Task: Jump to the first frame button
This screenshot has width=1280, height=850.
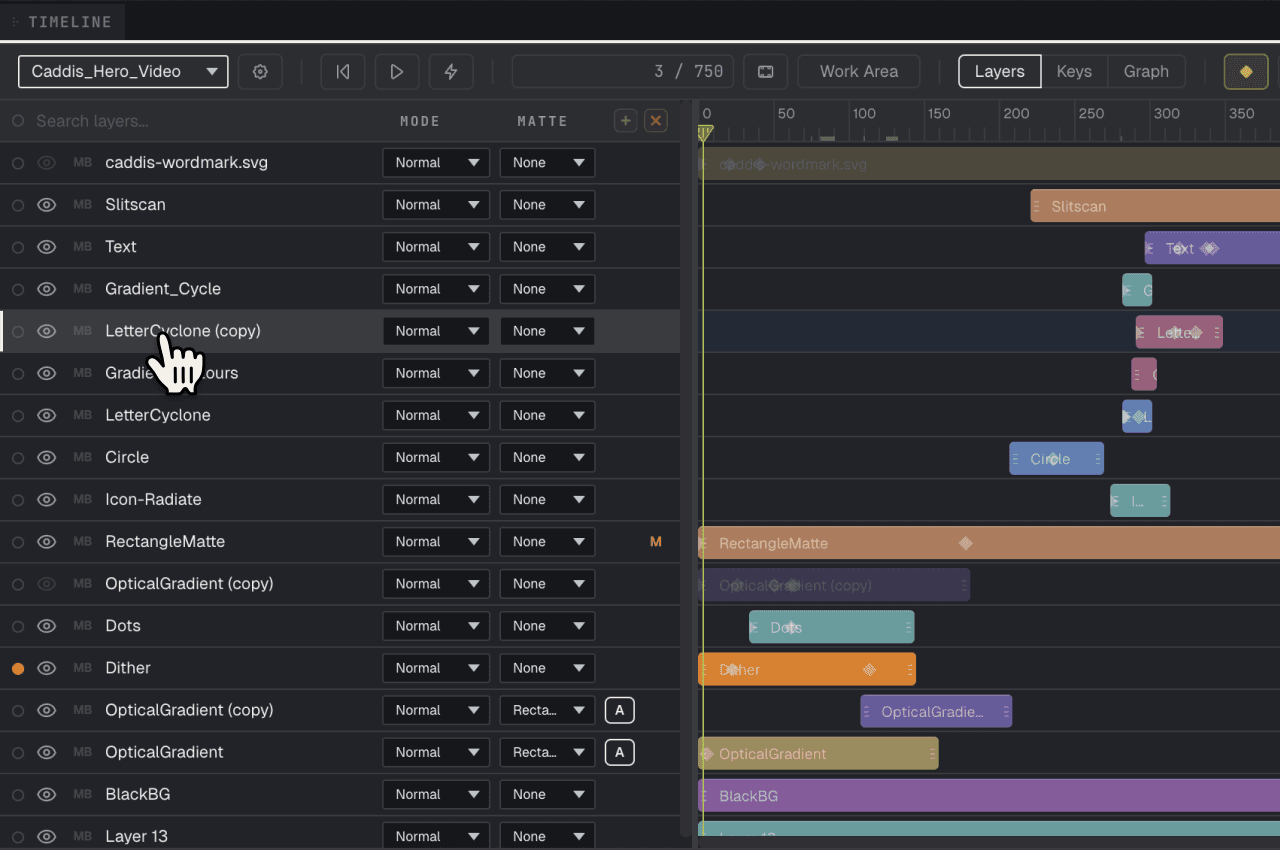Action: coord(343,72)
